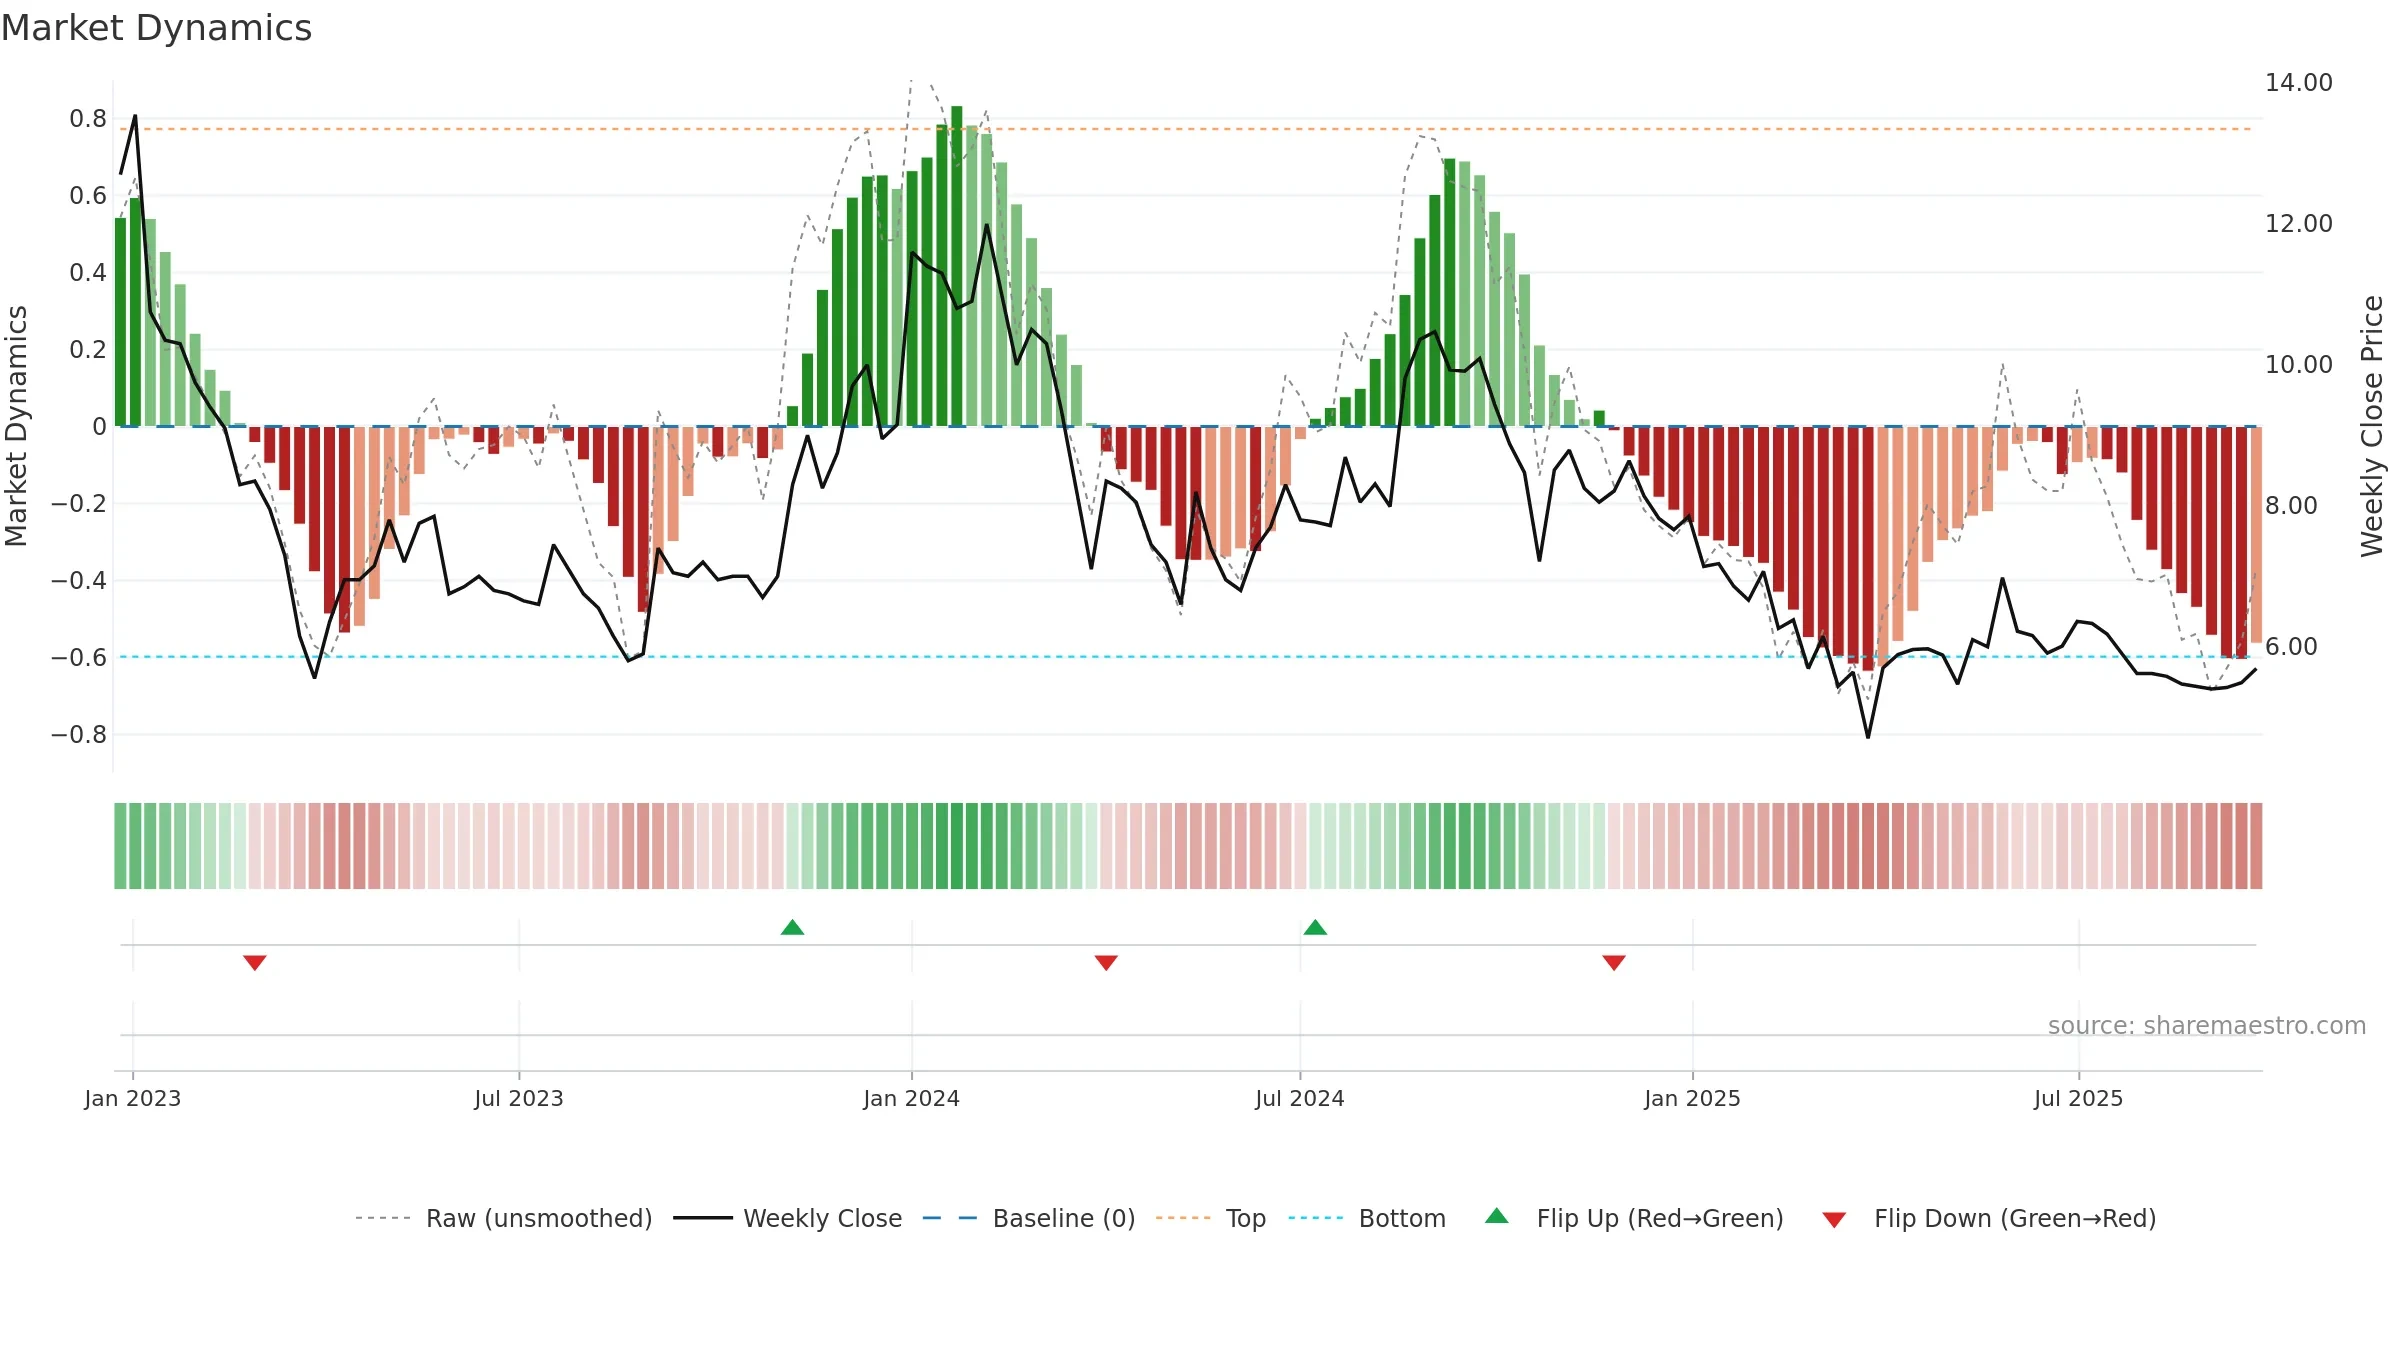The image size is (2400, 1350).
Task: Toggle the Raw (unsmoothed) legend entry
Action: pos(504,1218)
